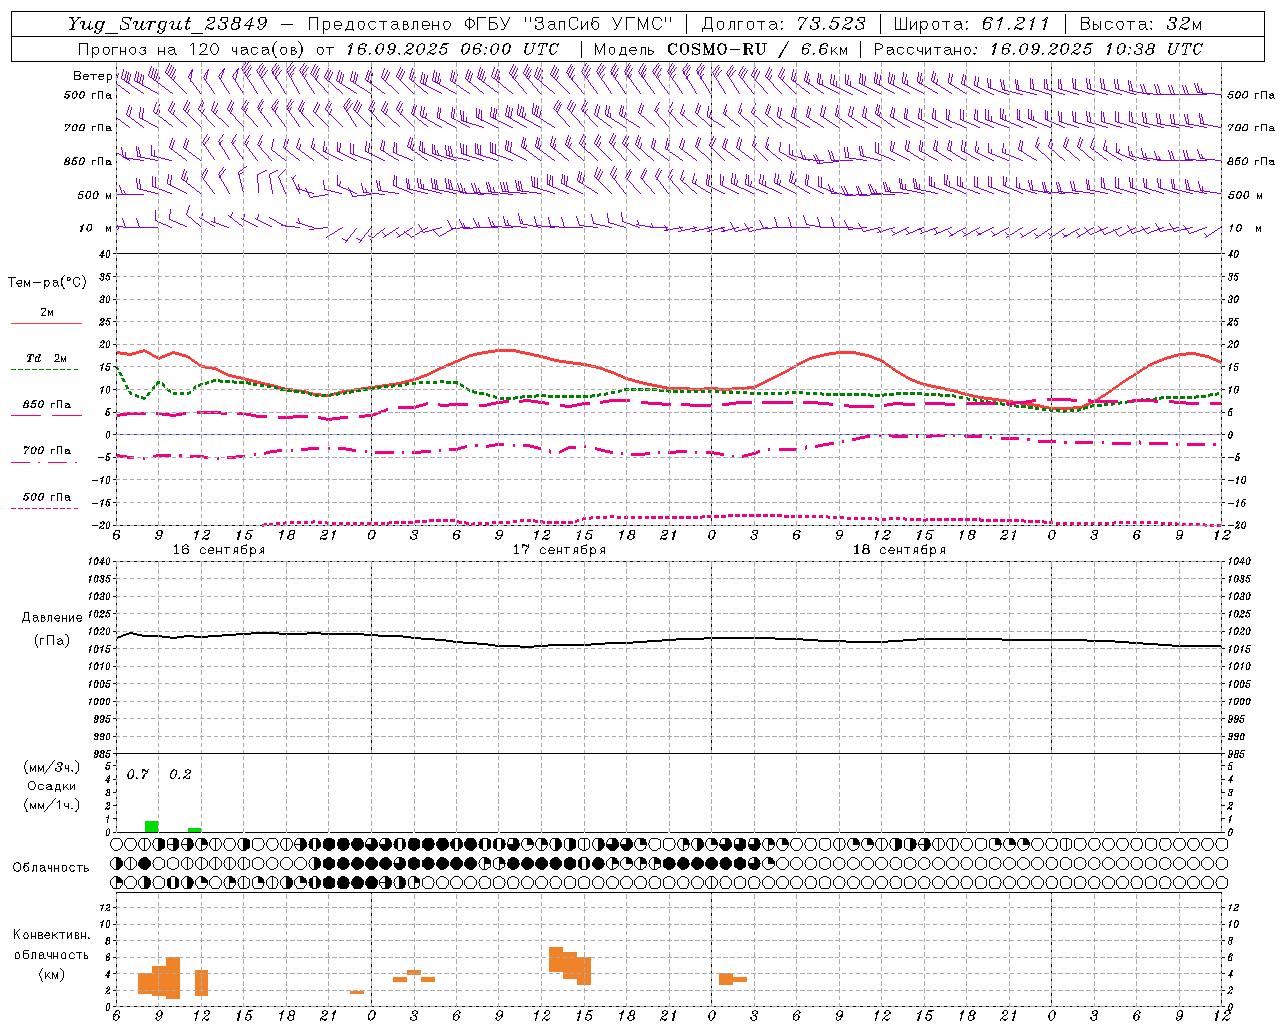The image size is (1280, 1024).
Task: Click the 'Td 2м' dew point legend entry
Action: (x=47, y=358)
